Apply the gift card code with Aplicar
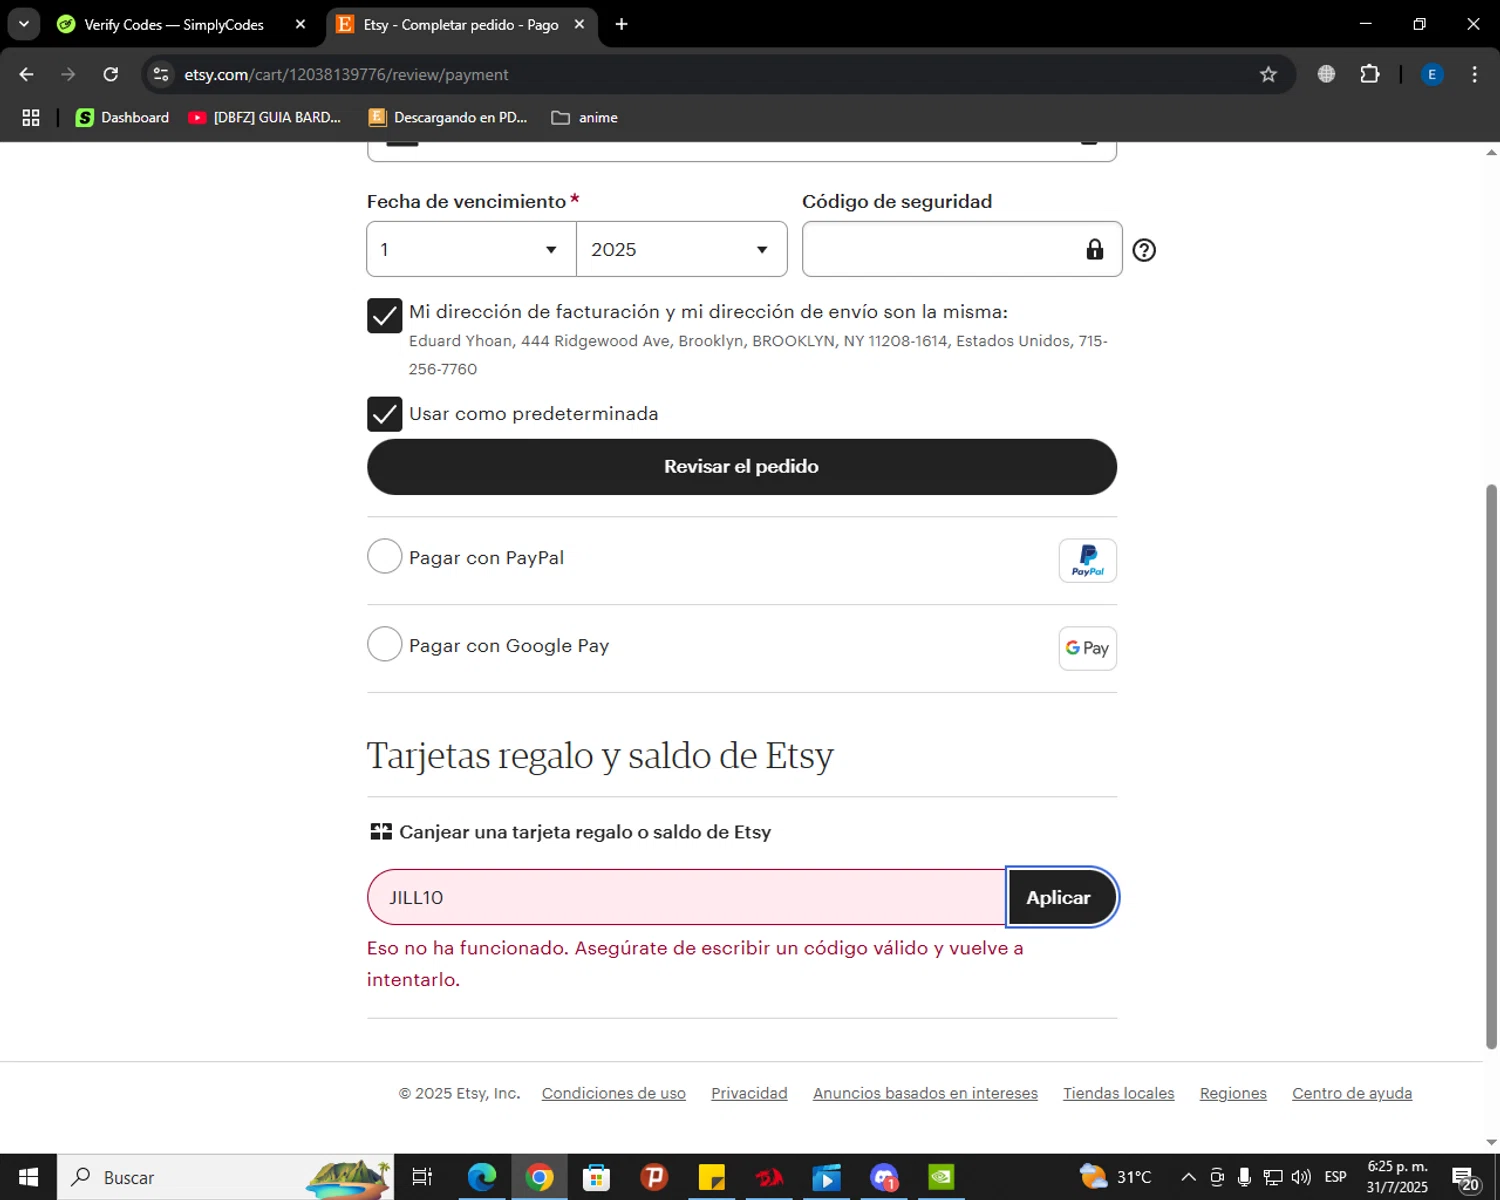This screenshot has width=1500, height=1200. click(1060, 897)
